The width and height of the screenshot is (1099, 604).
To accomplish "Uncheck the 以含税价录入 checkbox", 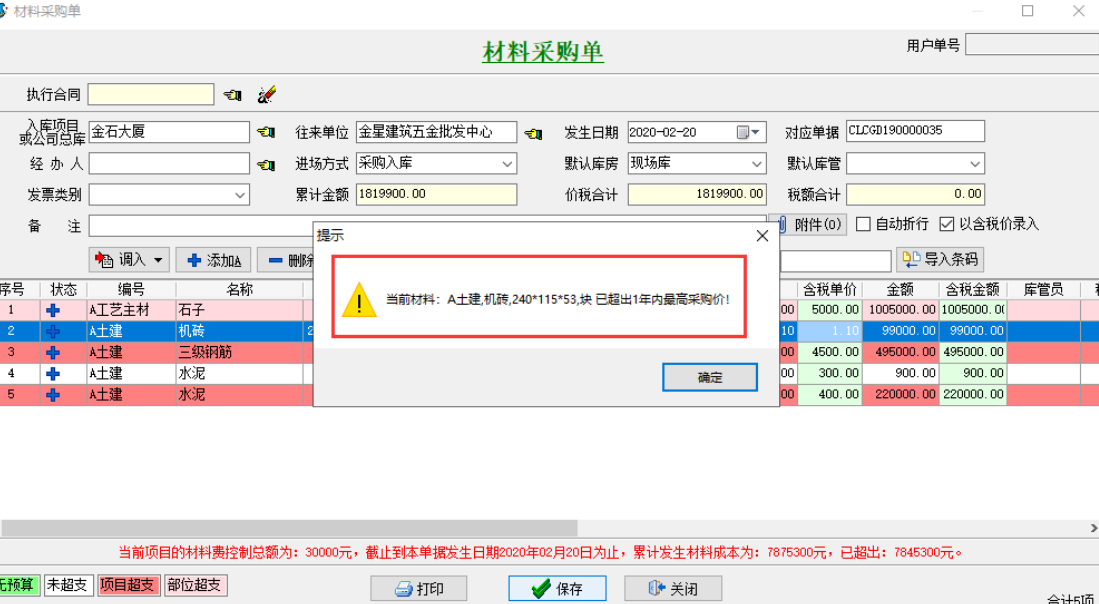I will (x=948, y=223).
